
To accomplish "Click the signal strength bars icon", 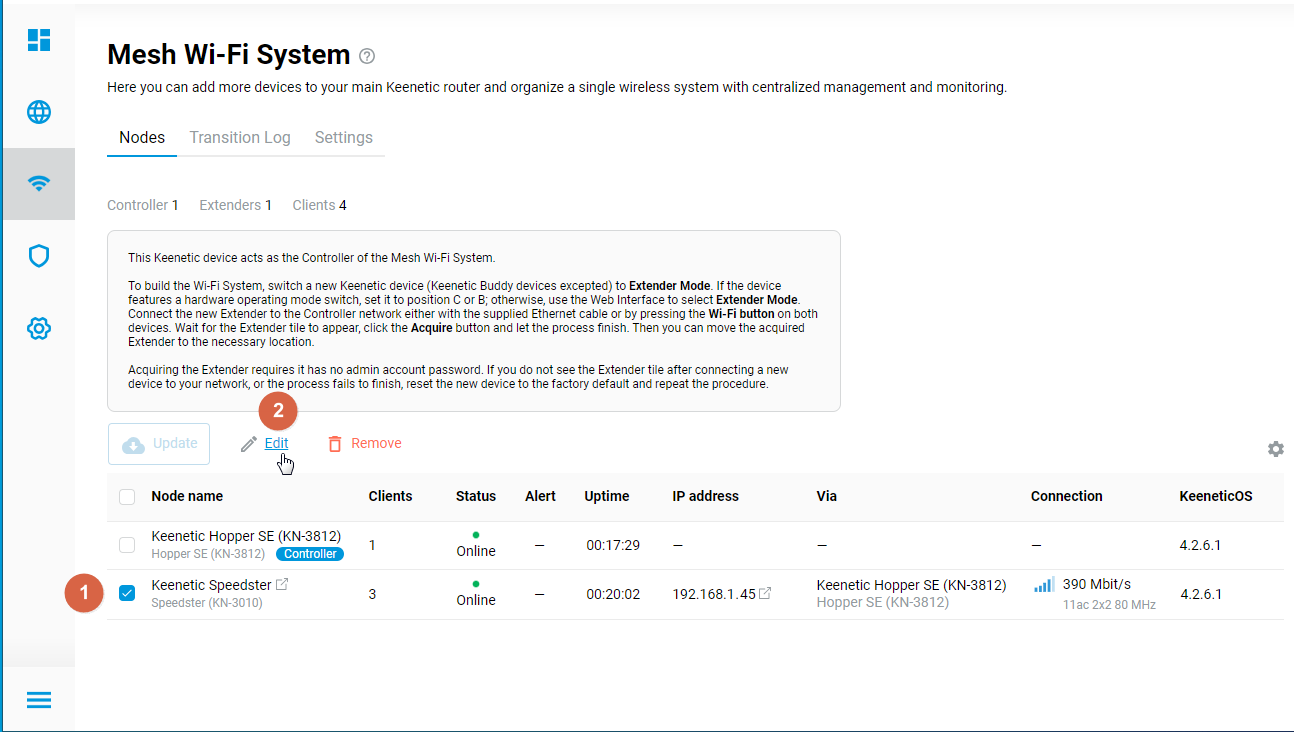I will point(1044,585).
